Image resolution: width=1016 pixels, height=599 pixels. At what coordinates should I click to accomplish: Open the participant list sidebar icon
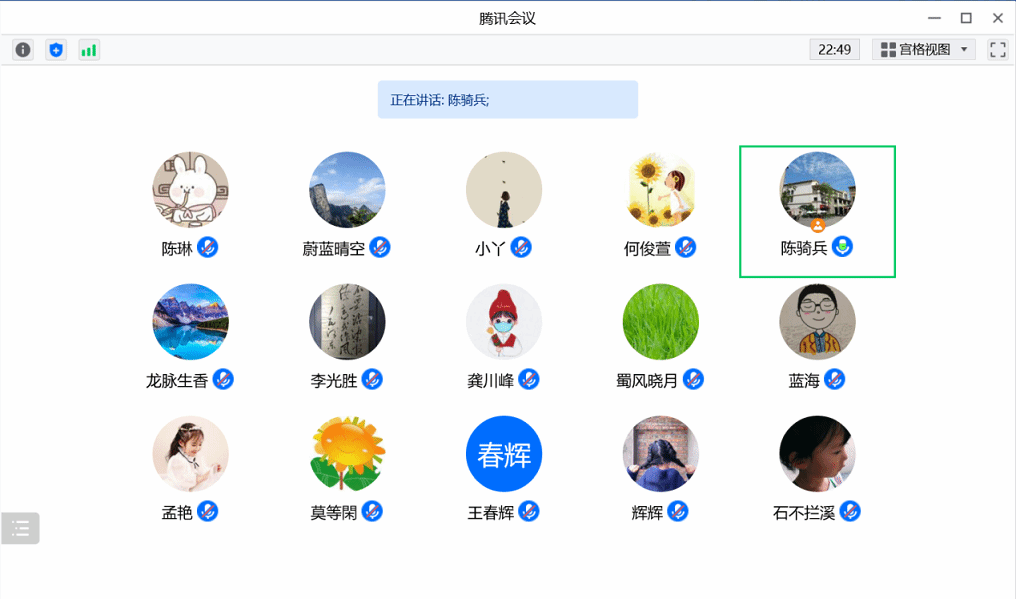coord(21,528)
